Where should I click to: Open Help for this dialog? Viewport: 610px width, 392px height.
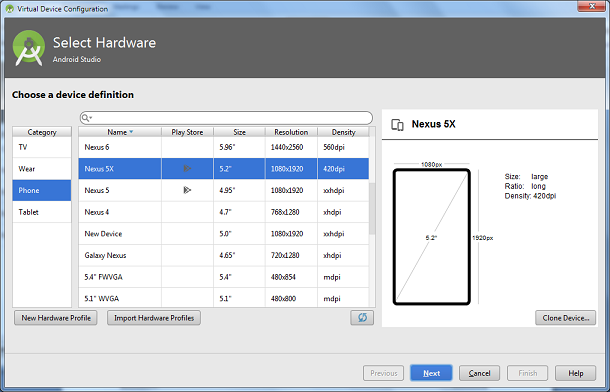pos(575,373)
